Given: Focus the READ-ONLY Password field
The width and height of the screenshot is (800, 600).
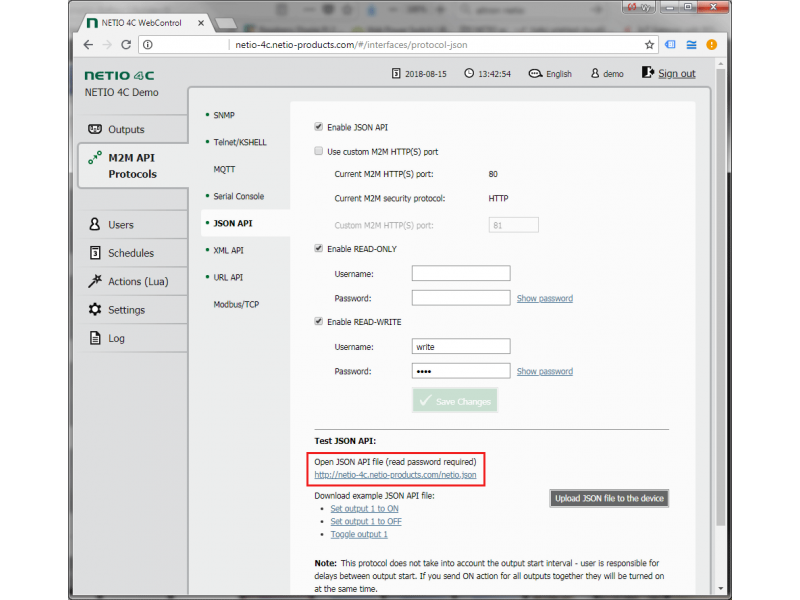Looking at the screenshot, I should 461,298.
